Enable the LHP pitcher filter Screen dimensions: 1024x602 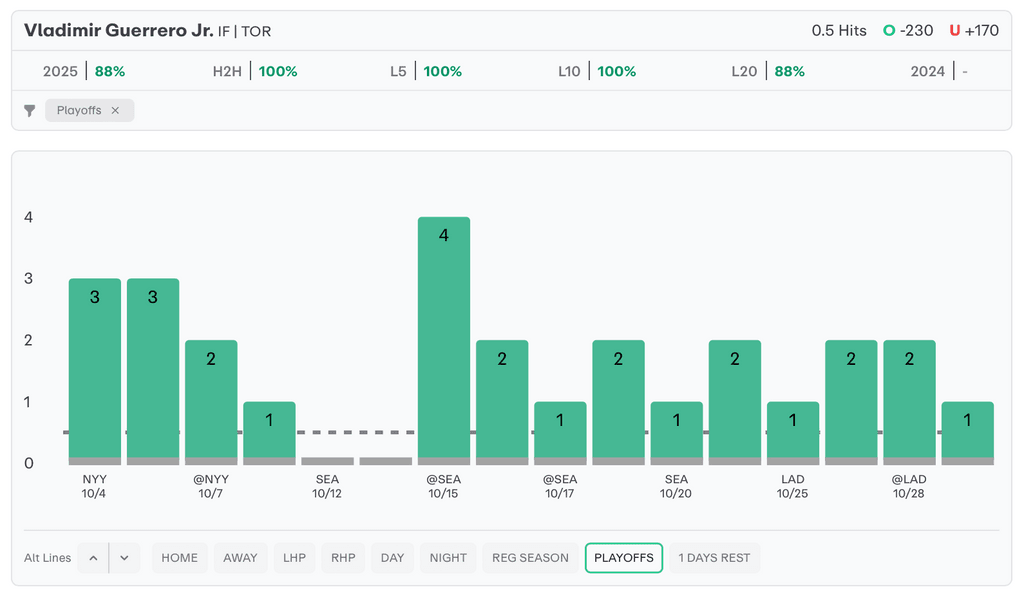295,558
